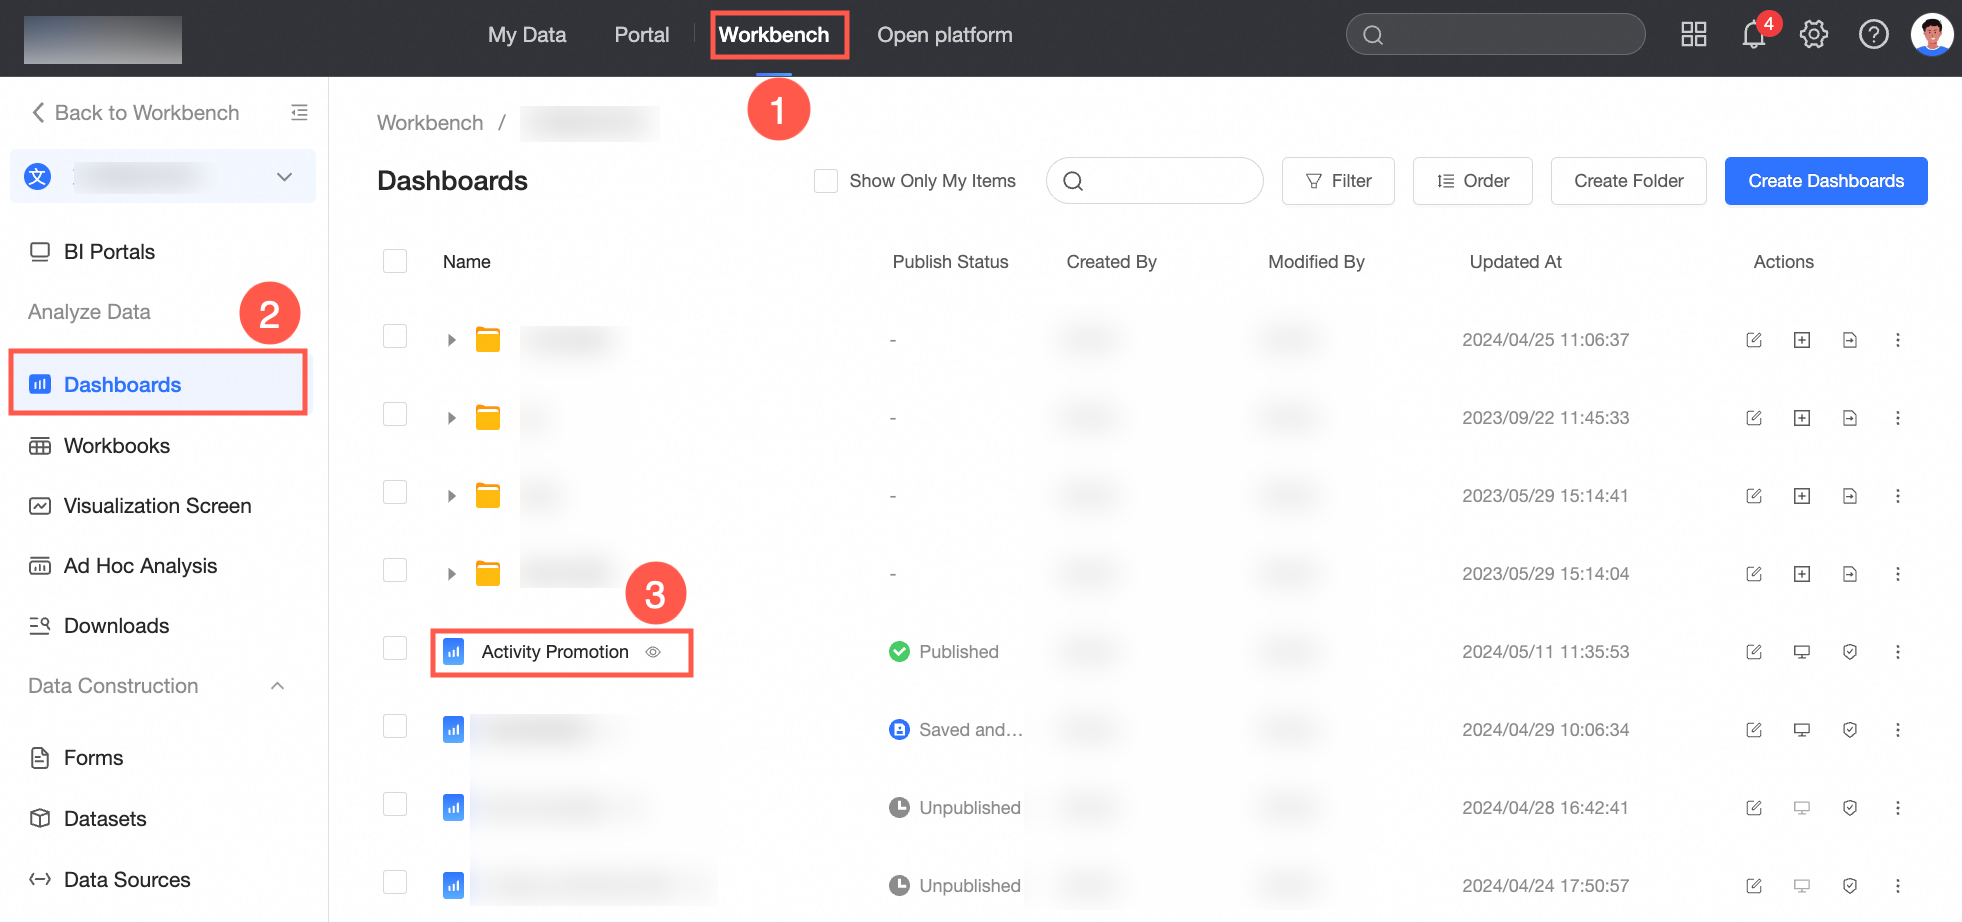The image size is (1962, 922).
Task: Expand the folder updated 2023/05/29 15:14:41
Action: (451, 496)
